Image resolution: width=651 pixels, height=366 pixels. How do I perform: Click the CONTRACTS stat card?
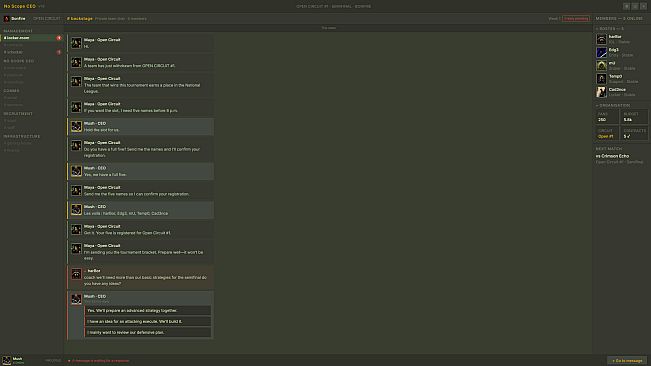[634, 133]
